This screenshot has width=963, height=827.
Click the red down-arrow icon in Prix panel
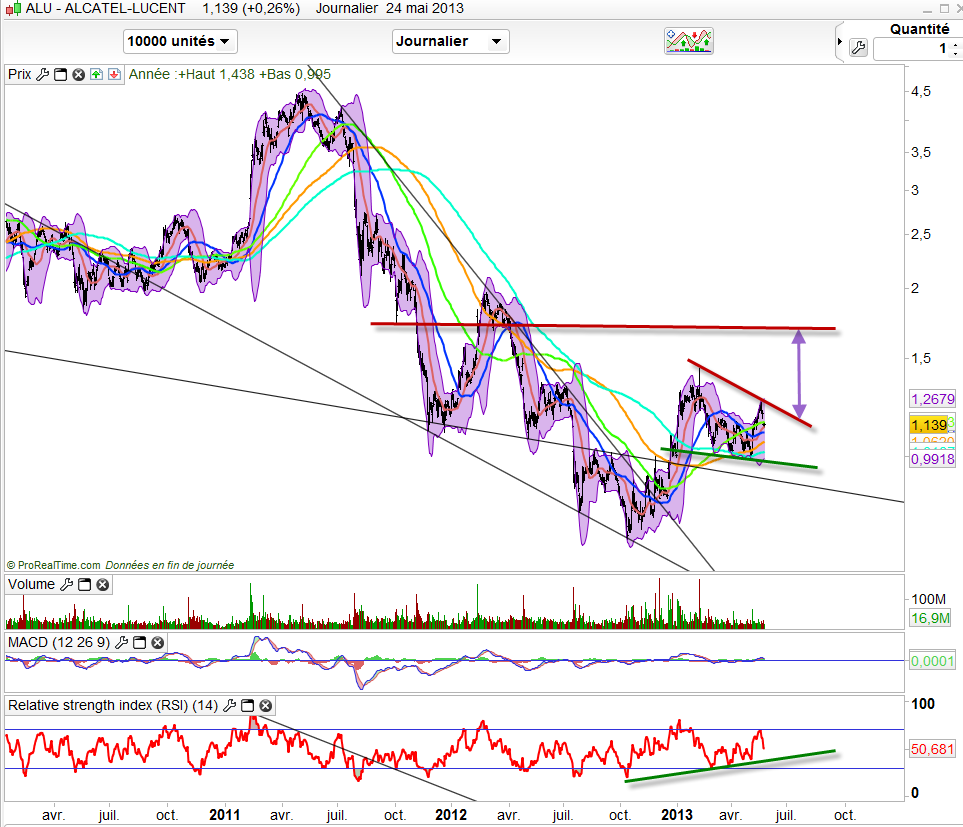click(x=114, y=74)
